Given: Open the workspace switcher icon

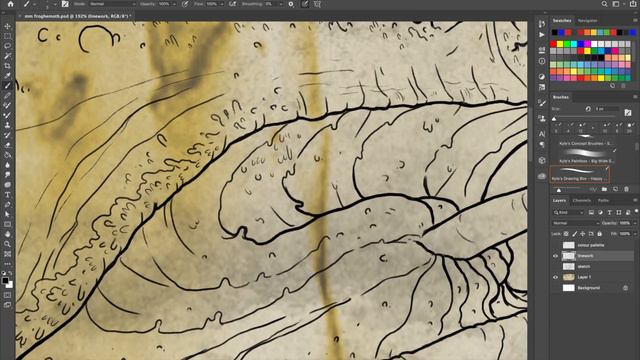Looking at the screenshot, I should click(616, 4).
